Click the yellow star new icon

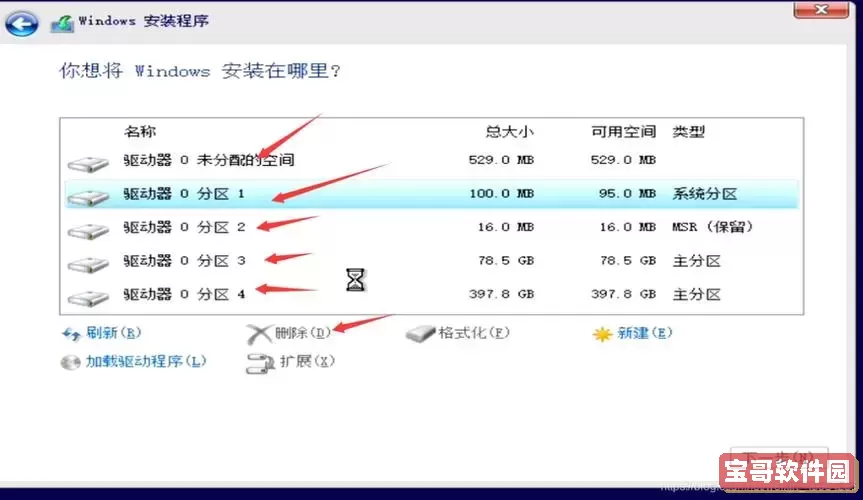(x=603, y=334)
